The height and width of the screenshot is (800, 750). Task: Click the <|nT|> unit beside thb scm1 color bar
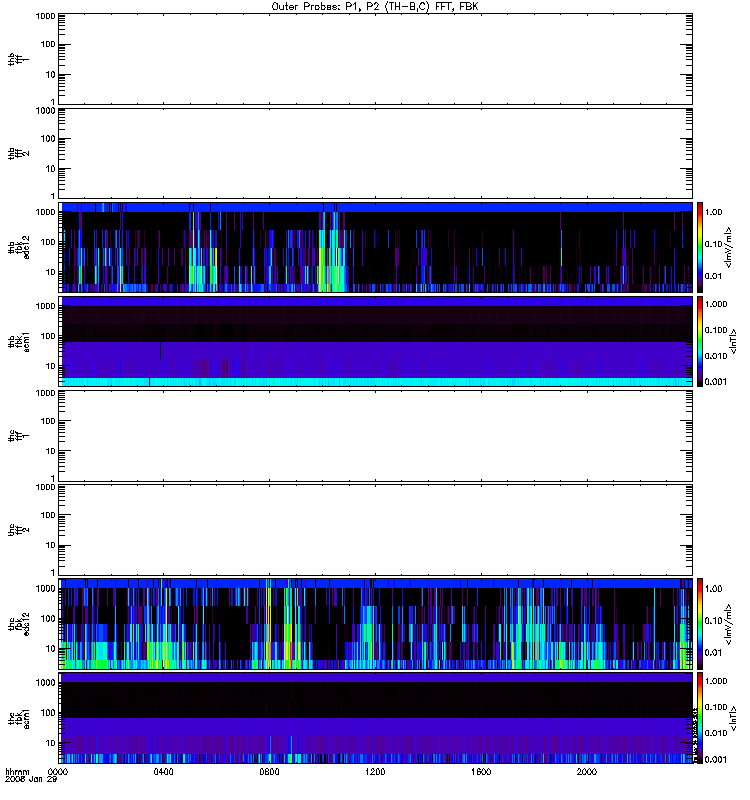click(x=734, y=341)
